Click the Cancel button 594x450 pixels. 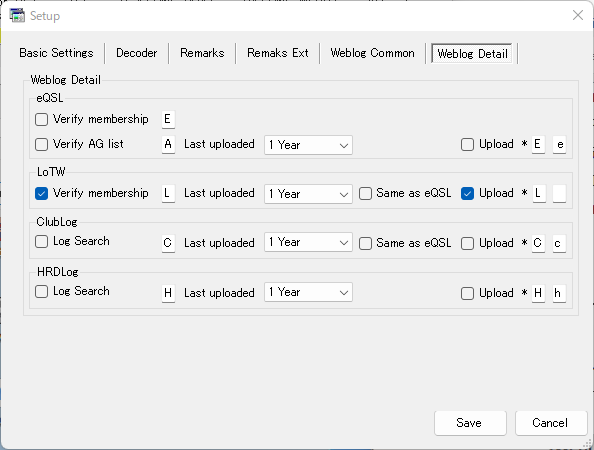coord(551,423)
